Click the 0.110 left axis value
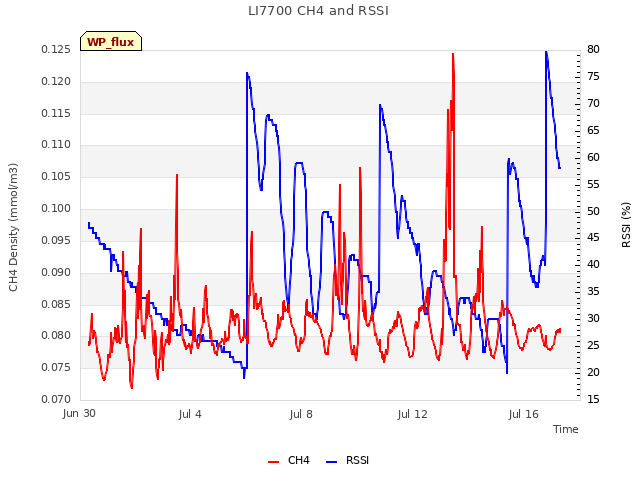640x480 pixels. click(x=56, y=144)
